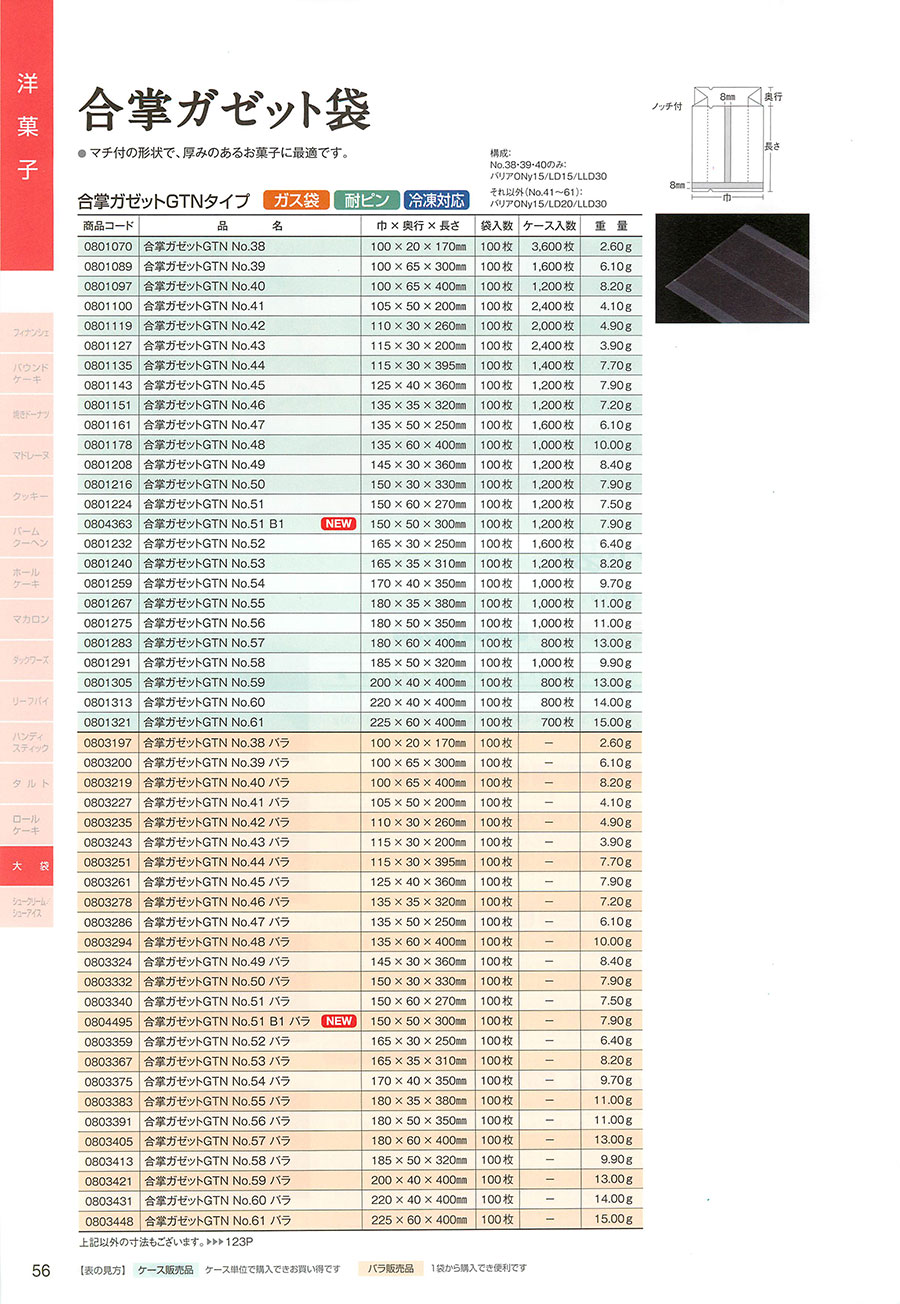Select the バームクーヘン side tab

tap(26, 536)
